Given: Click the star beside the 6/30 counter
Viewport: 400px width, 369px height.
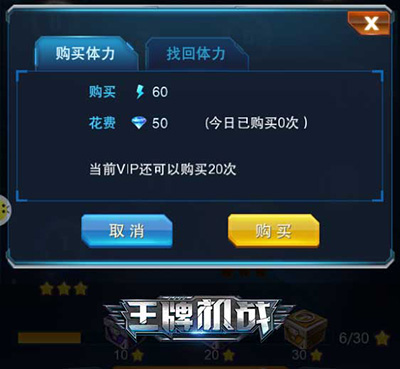Looking at the screenshot, I should [382, 338].
